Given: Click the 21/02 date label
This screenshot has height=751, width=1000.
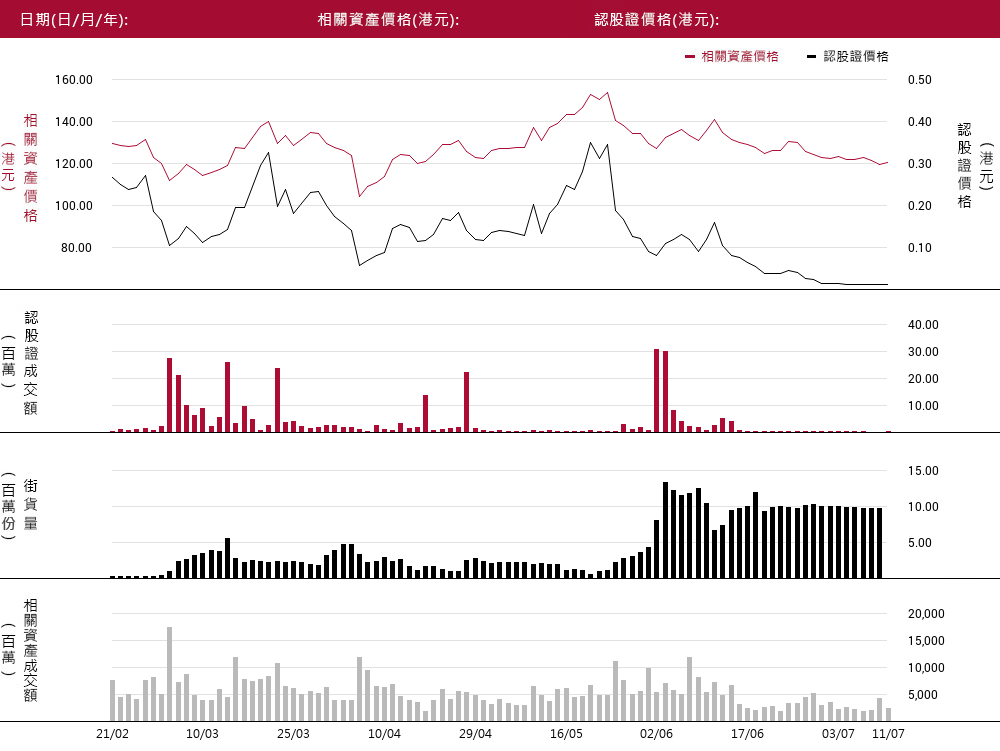Looking at the screenshot, I should 112,734.
